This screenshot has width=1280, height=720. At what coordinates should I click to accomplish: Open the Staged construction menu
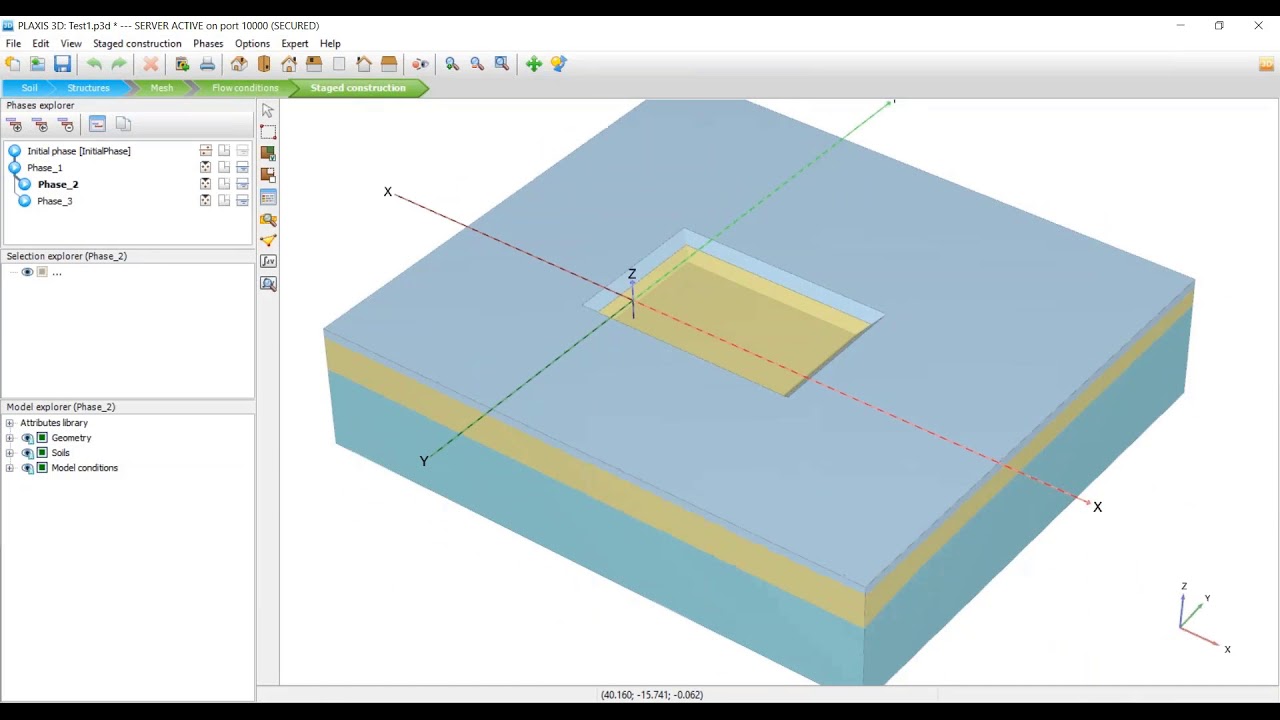[137, 44]
